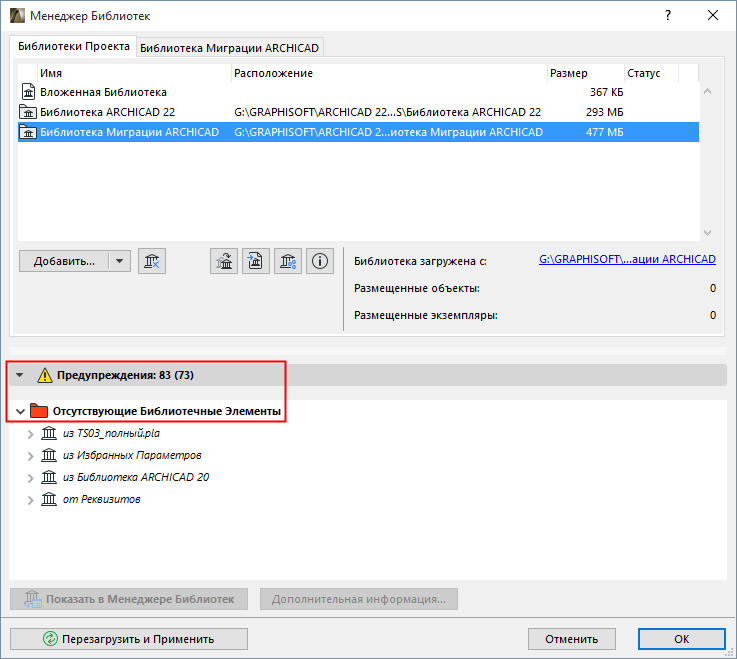Click location 'G:\GRAPHISOFT\ARCHICAD 22...S\Библиотека ARCHICAD 22'
This screenshot has height=659, width=737.
(x=387, y=112)
